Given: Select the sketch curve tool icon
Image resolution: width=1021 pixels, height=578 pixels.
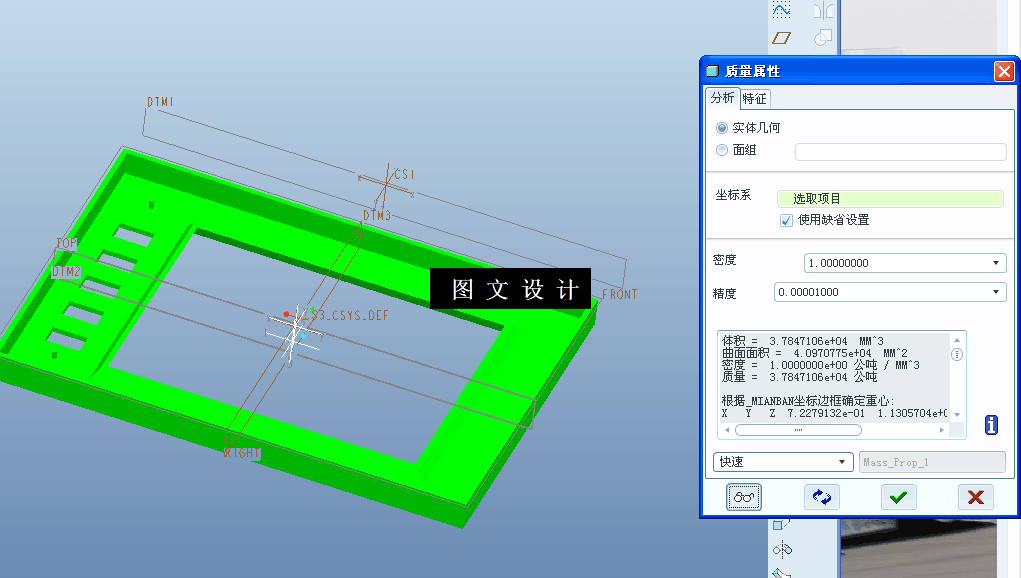Looking at the screenshot, I should click(781, 9).
